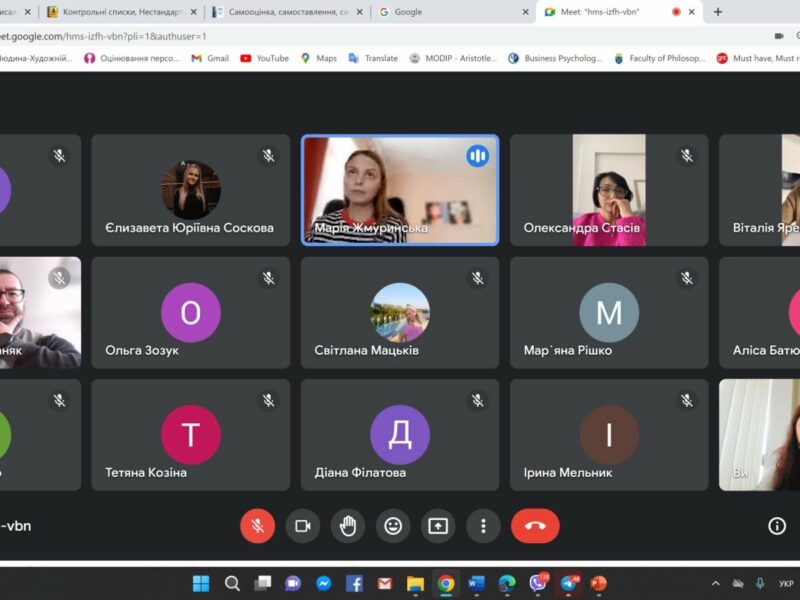
Task: Open Telegram from the taskbar
Action: click(x=568, y=583)
